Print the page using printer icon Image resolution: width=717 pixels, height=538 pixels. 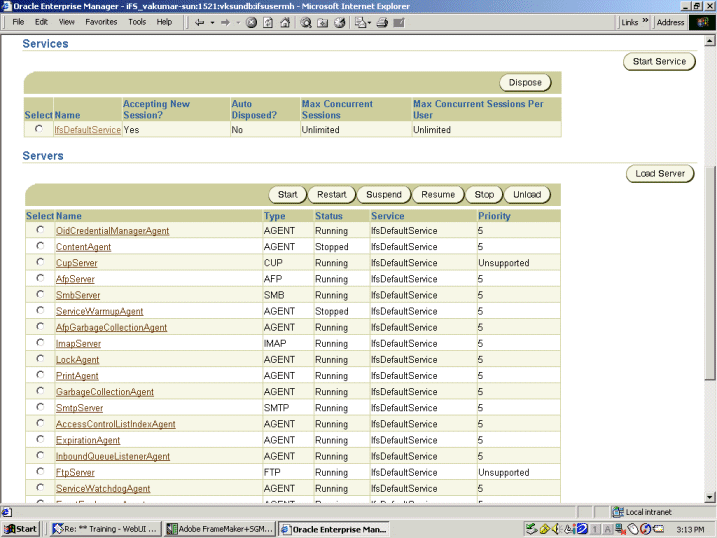(x=382, y=22)
